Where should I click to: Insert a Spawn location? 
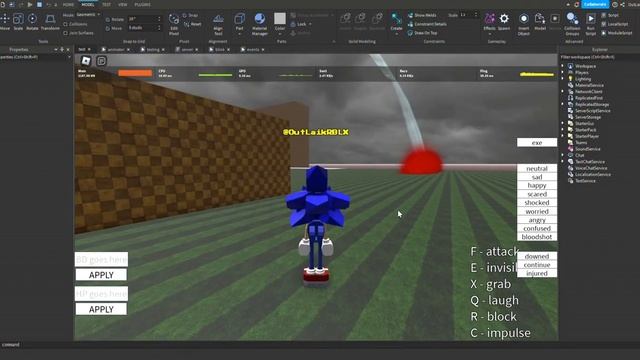(504, 21)
